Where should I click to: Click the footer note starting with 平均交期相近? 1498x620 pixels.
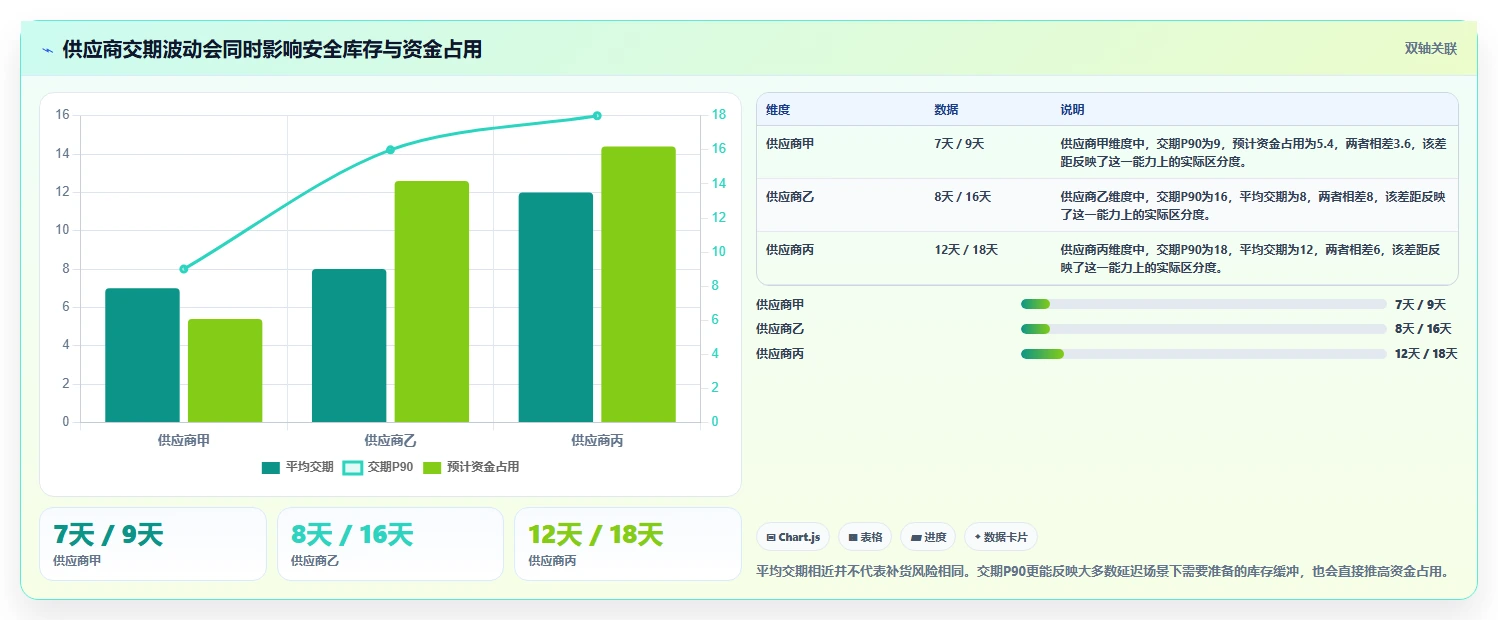pyautogui.click(x=1103, y=572)
